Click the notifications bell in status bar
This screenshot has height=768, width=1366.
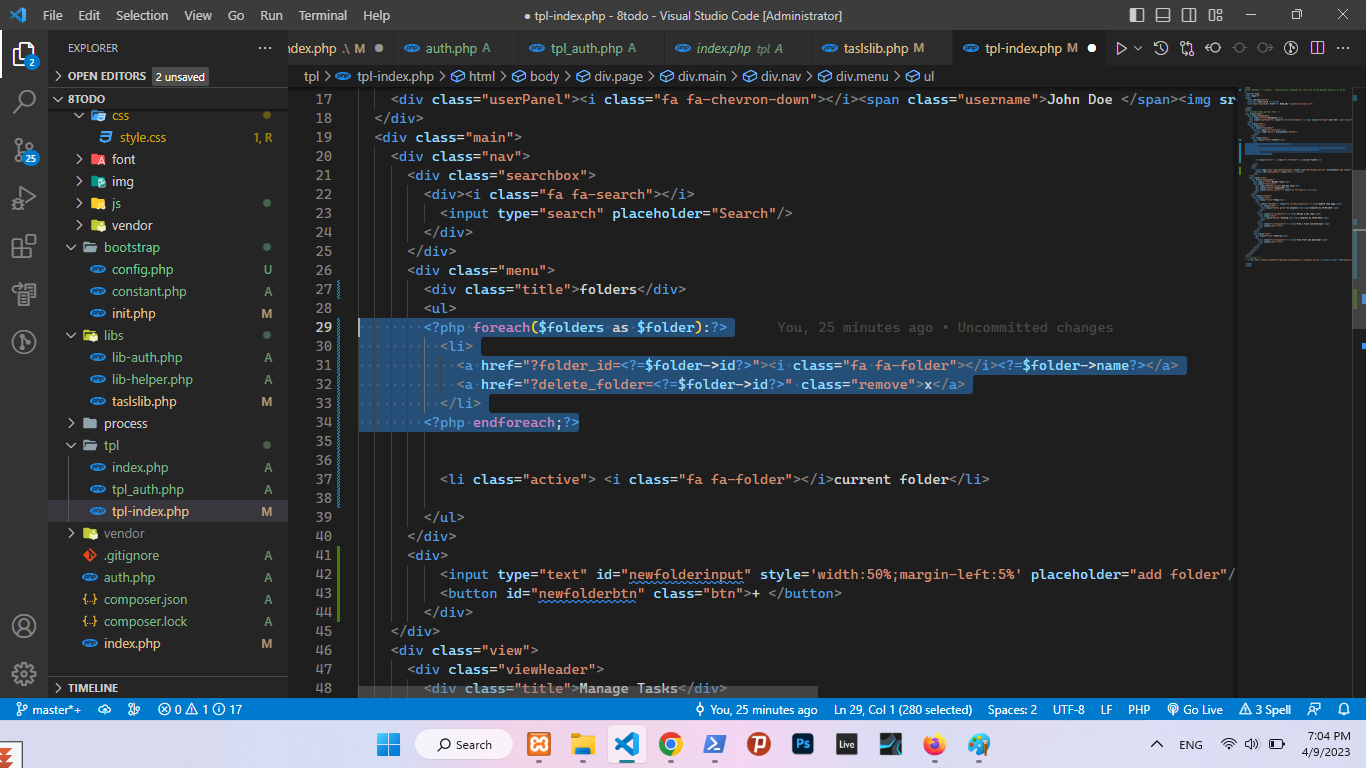point(1345,709)
